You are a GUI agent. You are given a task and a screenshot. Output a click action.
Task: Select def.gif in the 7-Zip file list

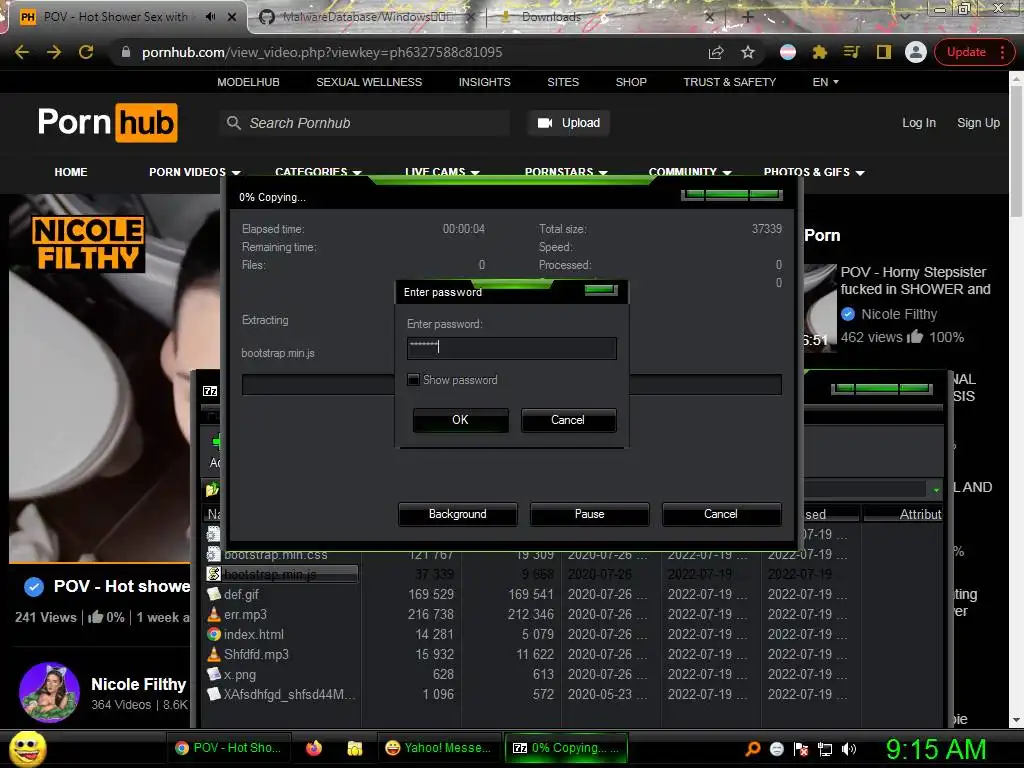(x=241, y=594)
